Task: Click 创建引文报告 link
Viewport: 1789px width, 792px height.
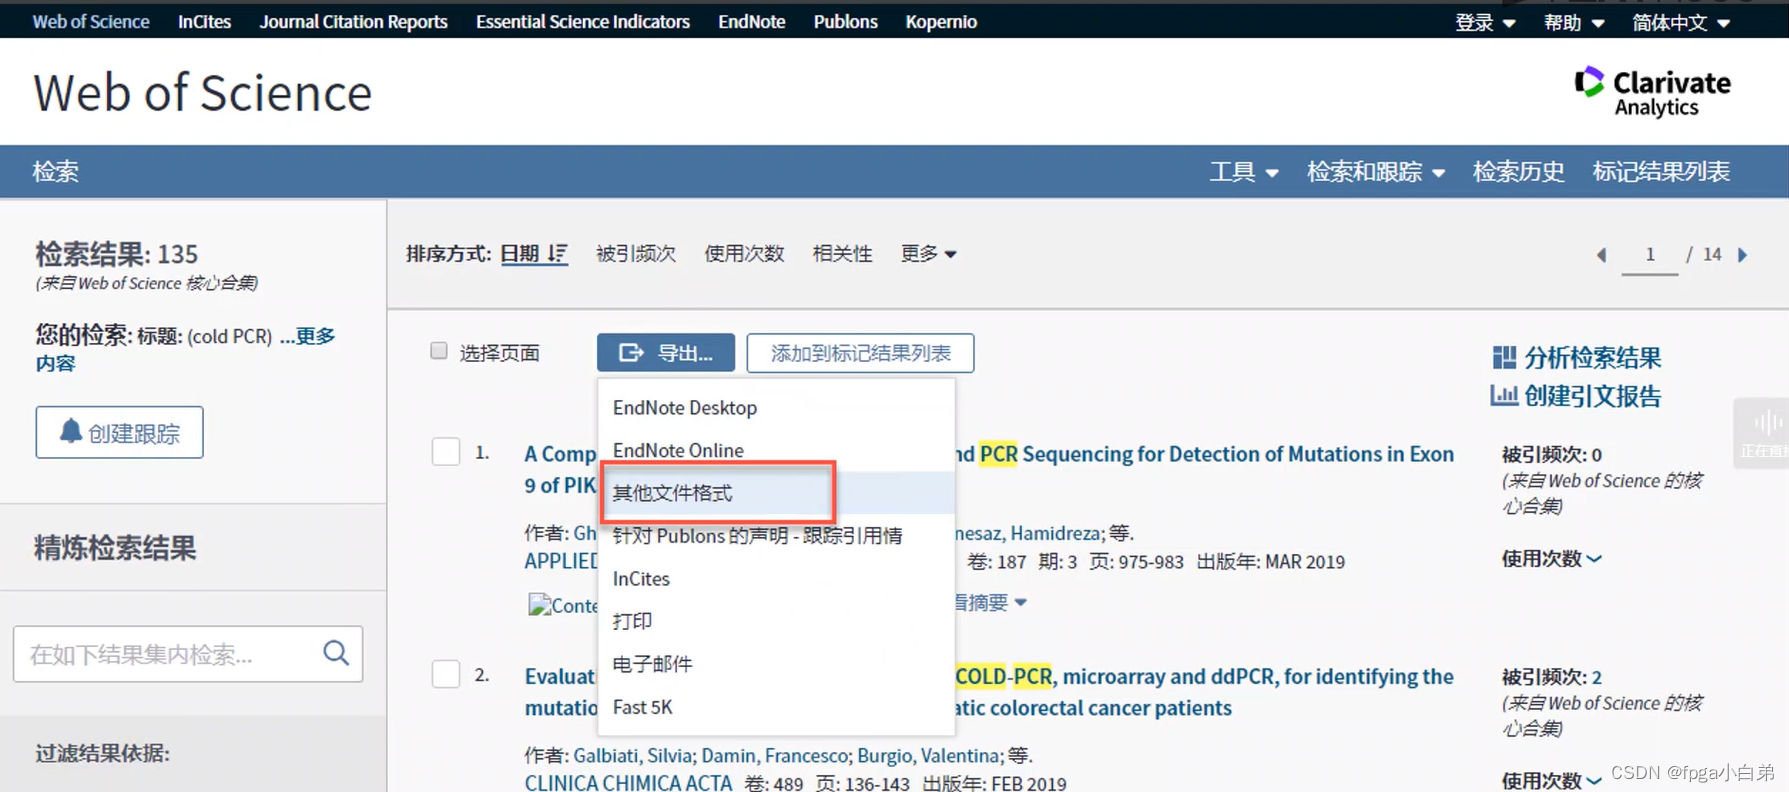Action: tap(1592, 396)
